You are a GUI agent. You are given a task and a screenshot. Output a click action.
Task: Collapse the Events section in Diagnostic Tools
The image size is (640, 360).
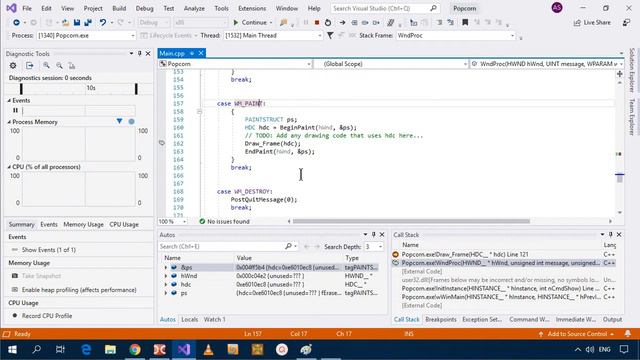9,100
